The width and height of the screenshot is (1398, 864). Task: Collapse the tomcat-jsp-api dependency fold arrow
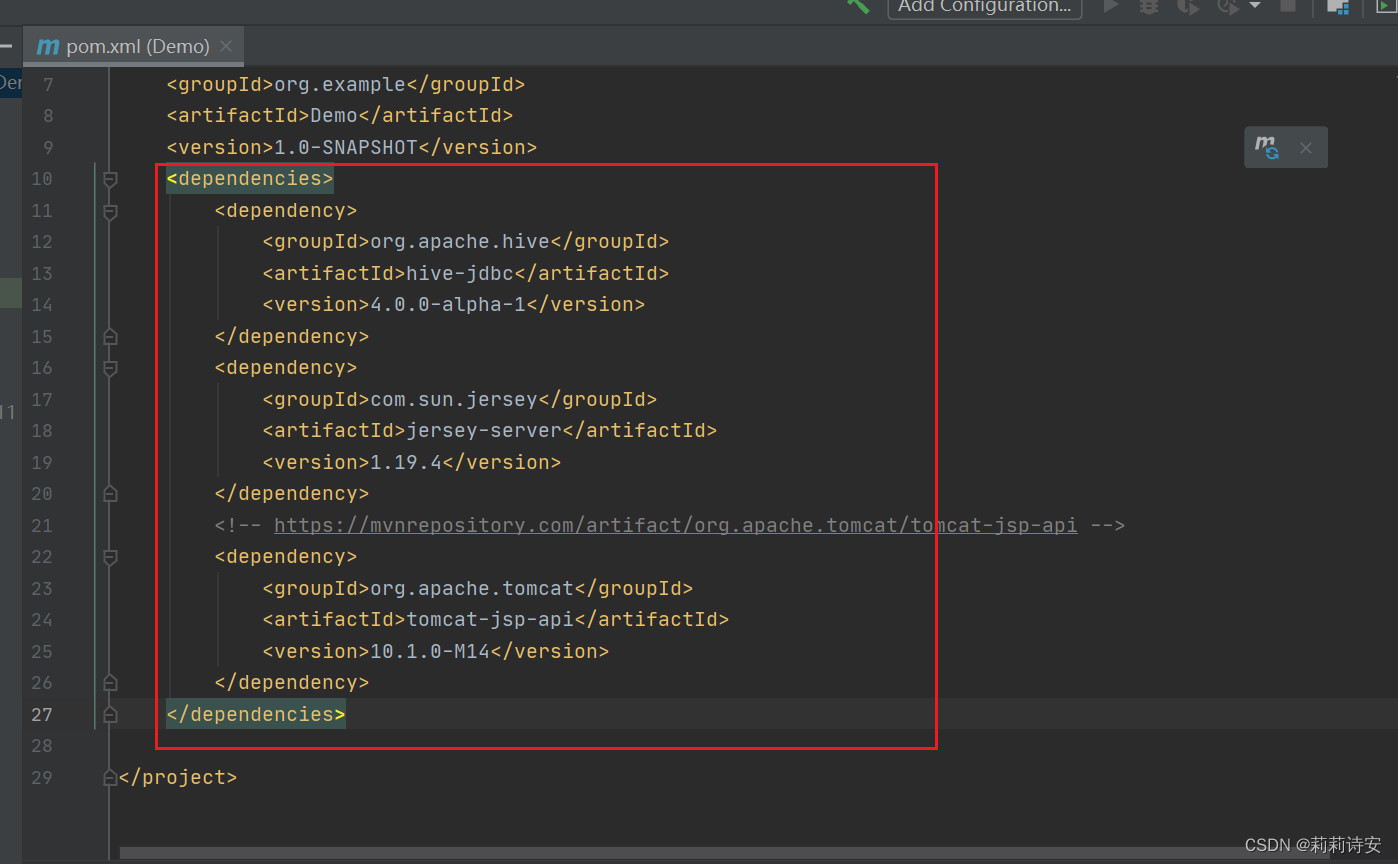(109, 556)
